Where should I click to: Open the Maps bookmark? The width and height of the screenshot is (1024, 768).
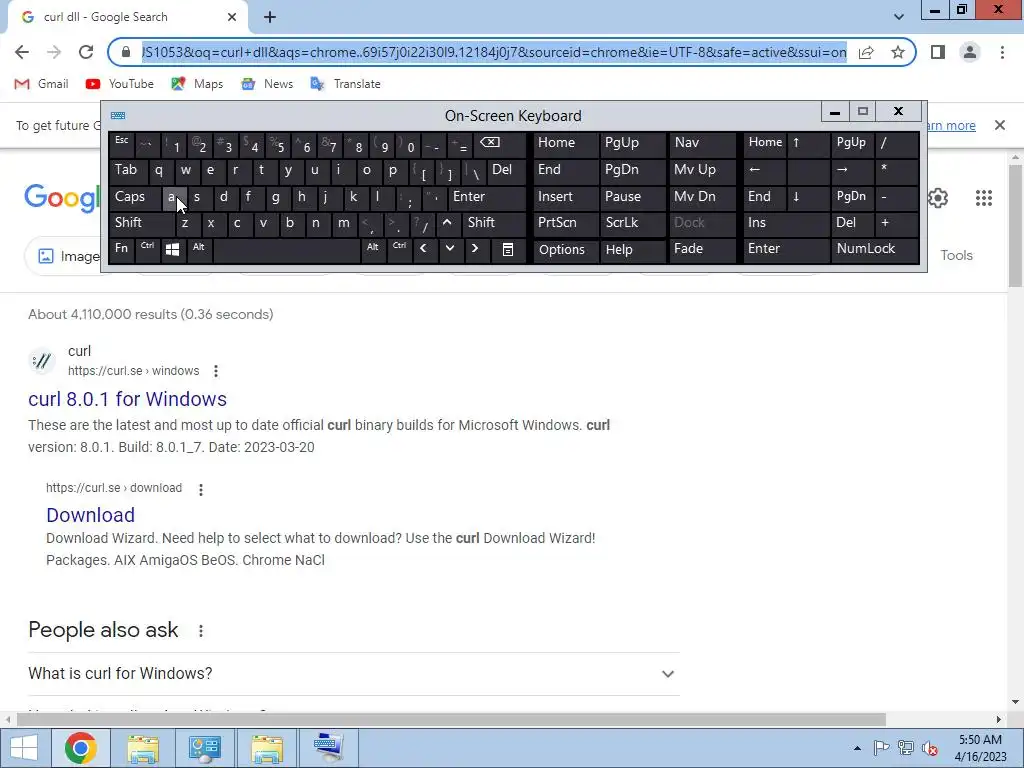click(x=197, y=84)
